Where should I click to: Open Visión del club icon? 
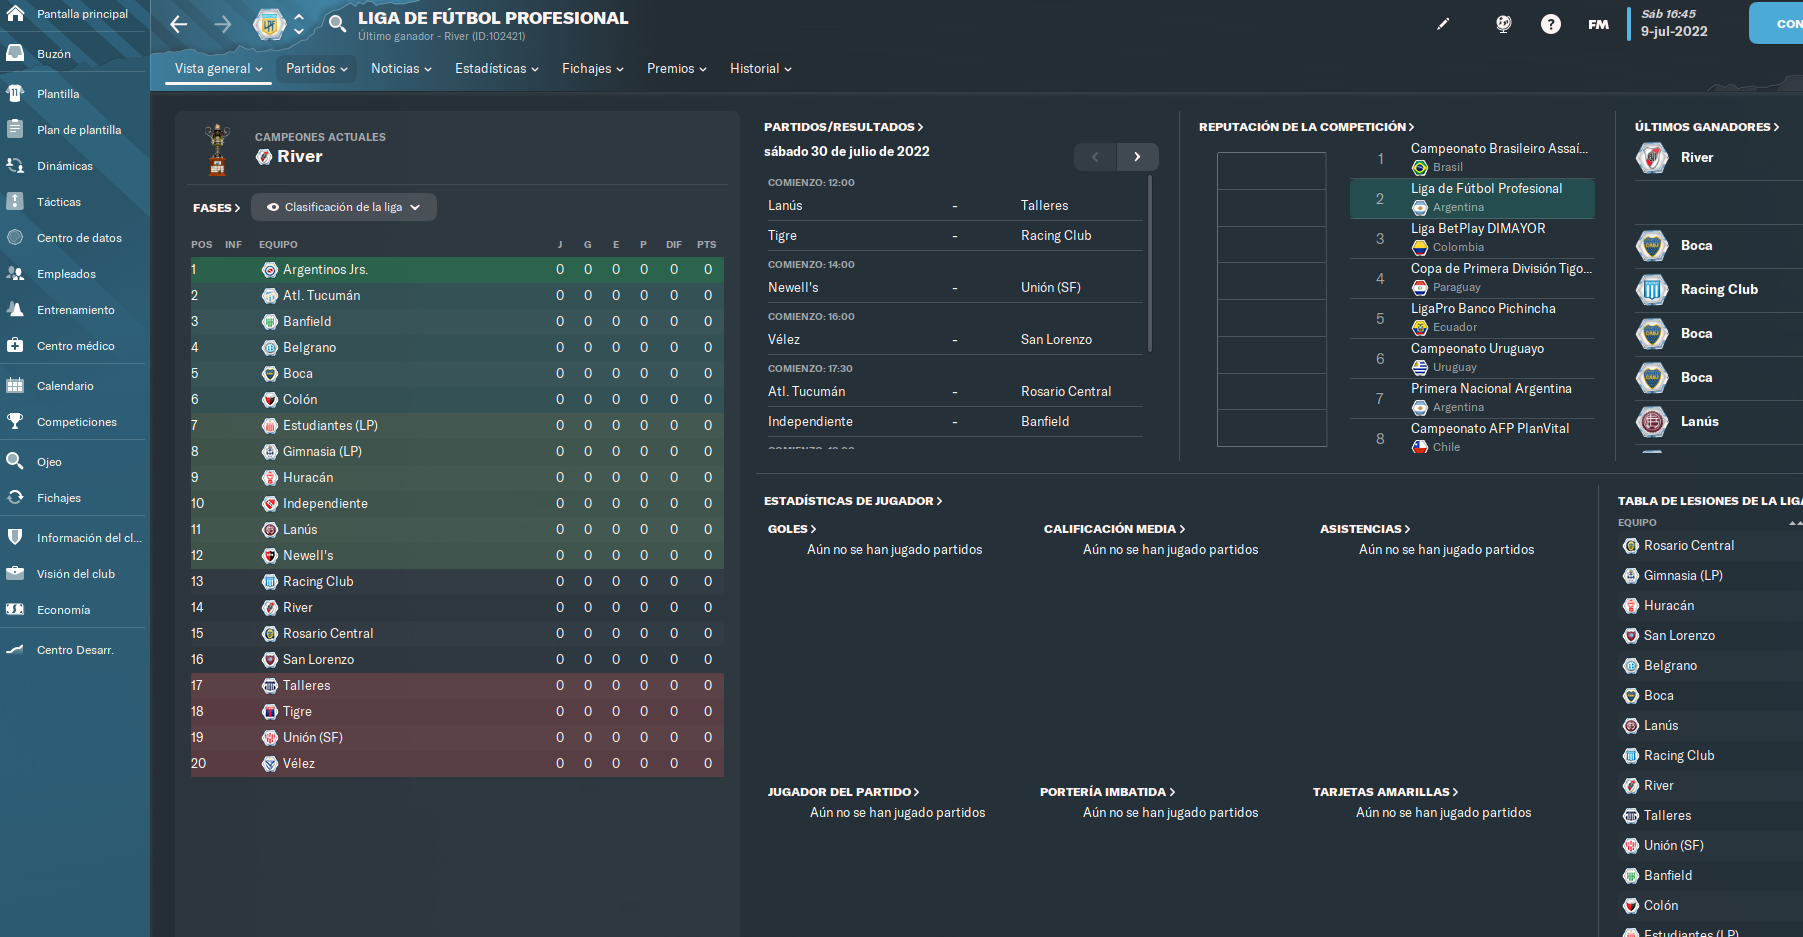tap(15, 574)
